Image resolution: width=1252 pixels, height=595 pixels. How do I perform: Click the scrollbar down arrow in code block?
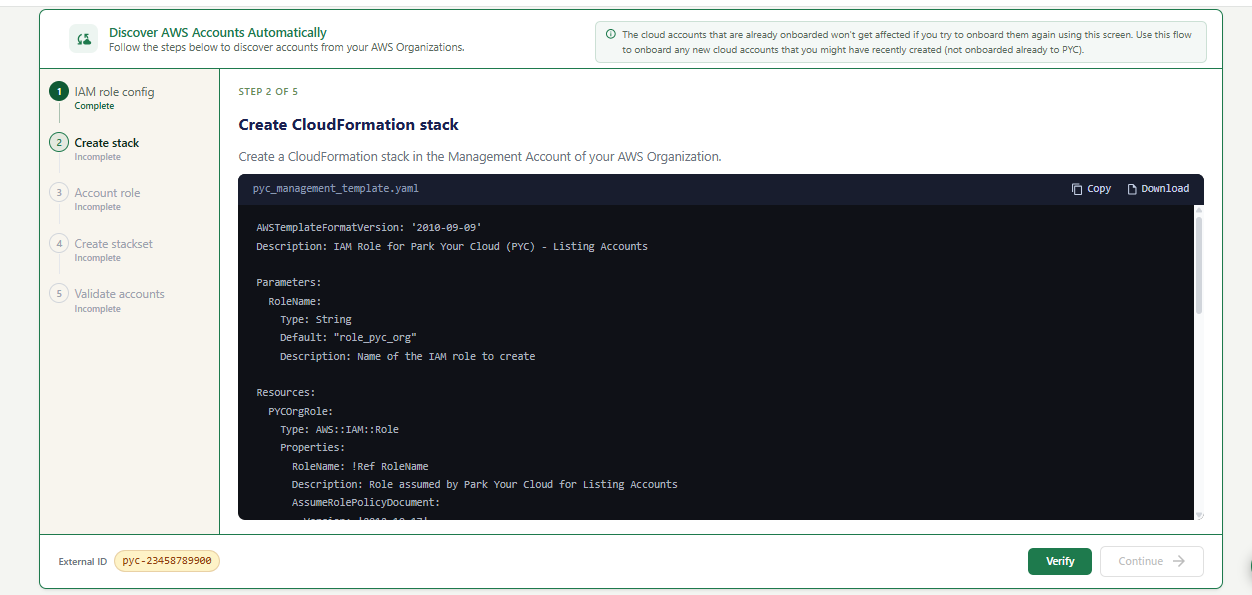[x=1199, y=515]
